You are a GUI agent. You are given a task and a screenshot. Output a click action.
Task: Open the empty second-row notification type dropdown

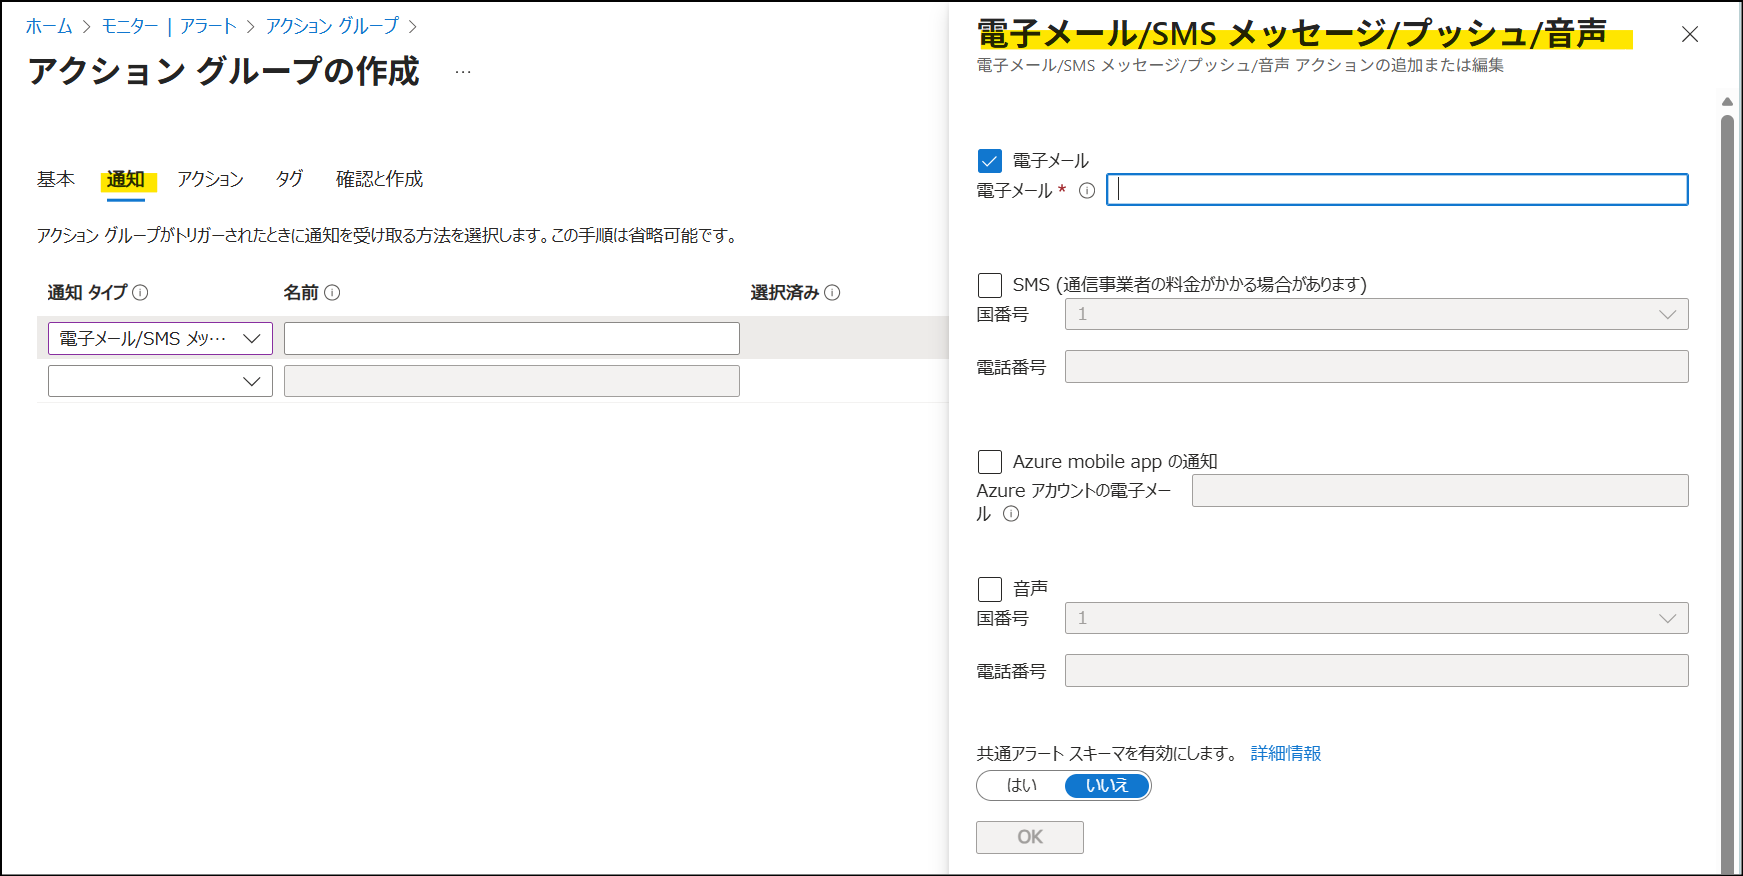[160, 381]
